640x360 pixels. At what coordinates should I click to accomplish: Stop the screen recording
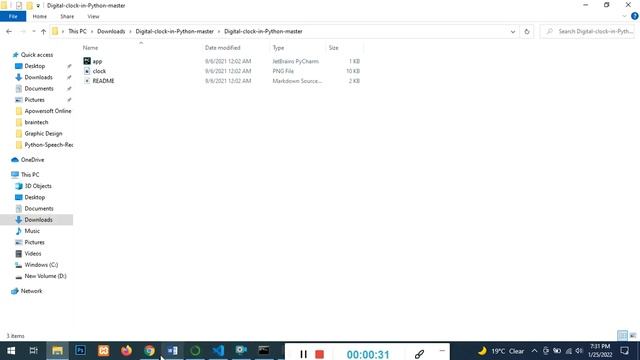click(320, 354)
